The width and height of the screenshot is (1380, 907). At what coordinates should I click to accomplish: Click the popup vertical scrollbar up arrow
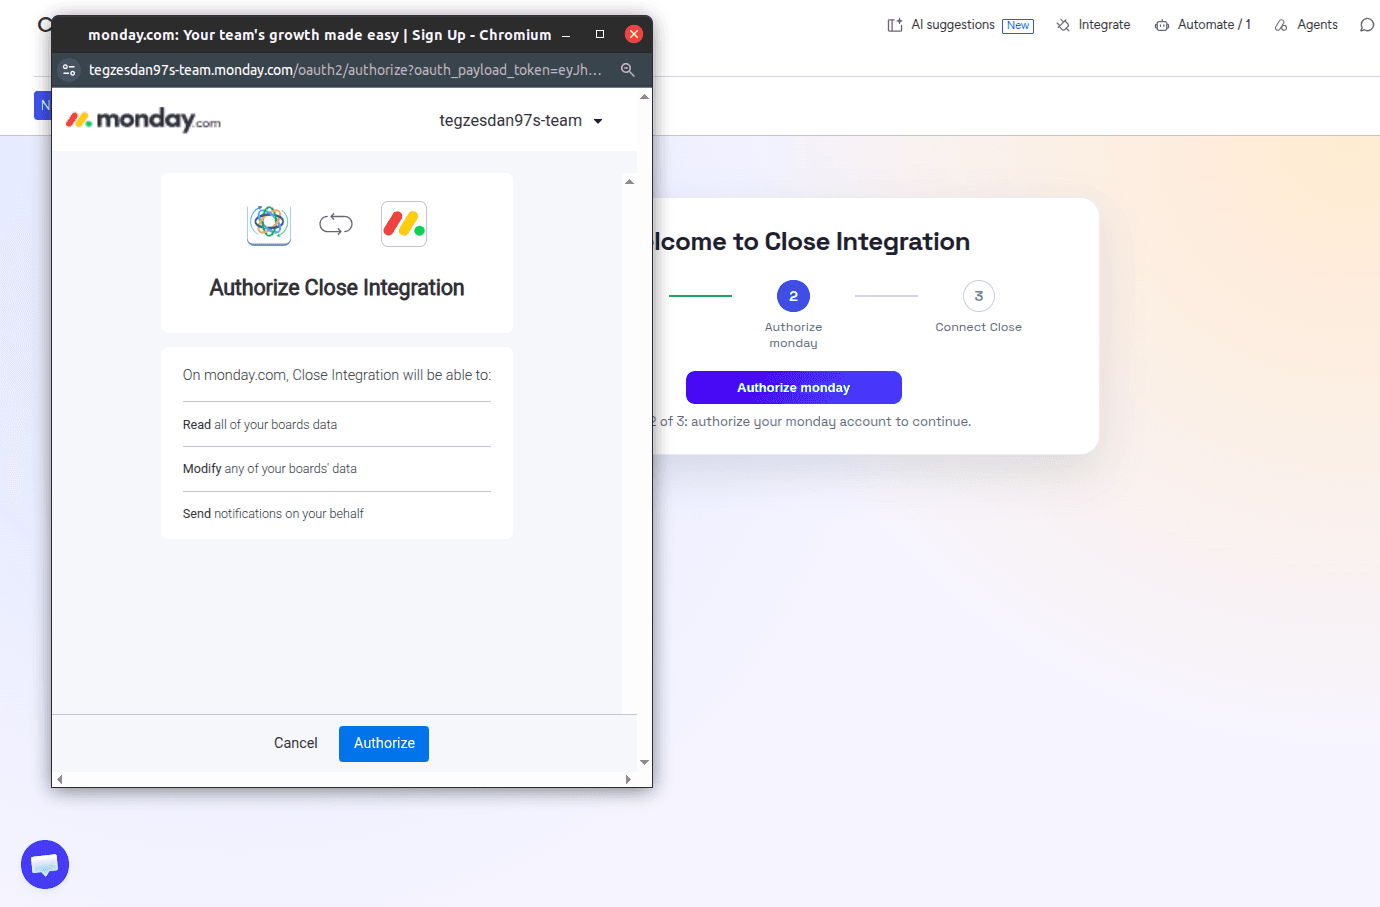tap(645, 97)
